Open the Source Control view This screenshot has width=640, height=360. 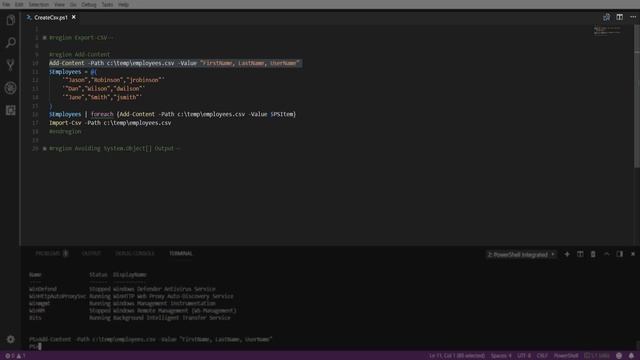click(x=11, y=64)
